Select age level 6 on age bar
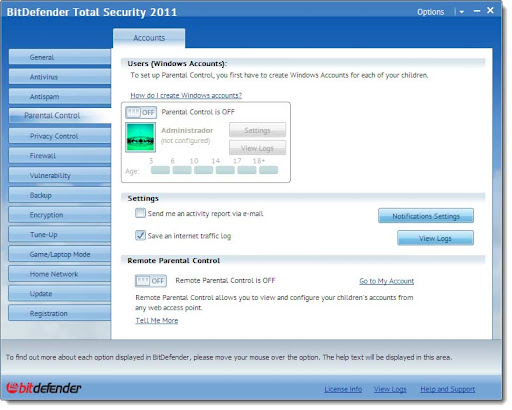Viewport: 512px width, 410px height. [182, 170]
